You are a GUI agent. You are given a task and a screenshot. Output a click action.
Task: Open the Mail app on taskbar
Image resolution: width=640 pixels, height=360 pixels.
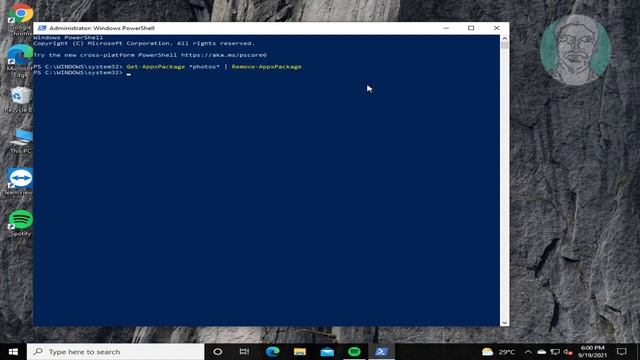(327, 352)
